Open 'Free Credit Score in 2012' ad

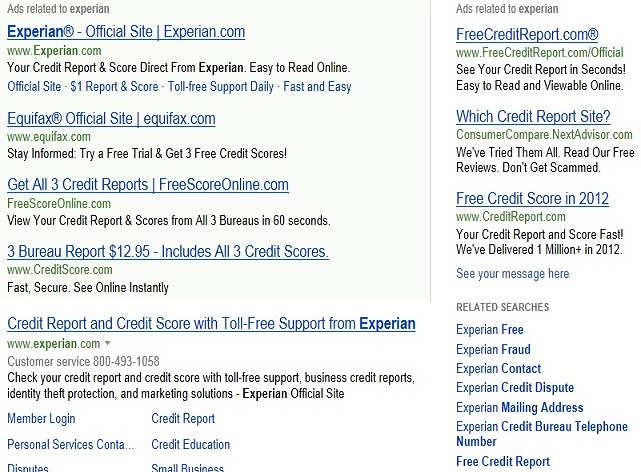click(x=532, y=199)
